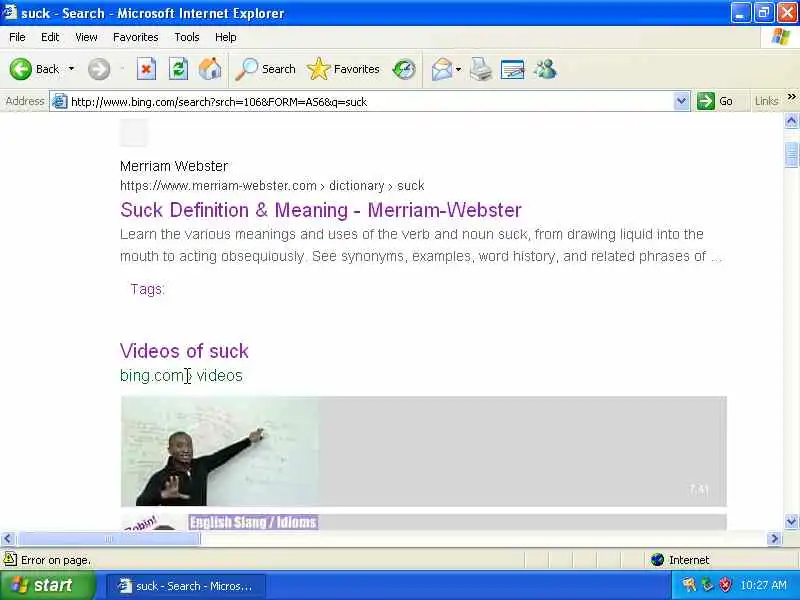Click the red security shield tray icon
The width and height of the screenshot is (800, 600).
pyautogui.click(x=725, y=585)
